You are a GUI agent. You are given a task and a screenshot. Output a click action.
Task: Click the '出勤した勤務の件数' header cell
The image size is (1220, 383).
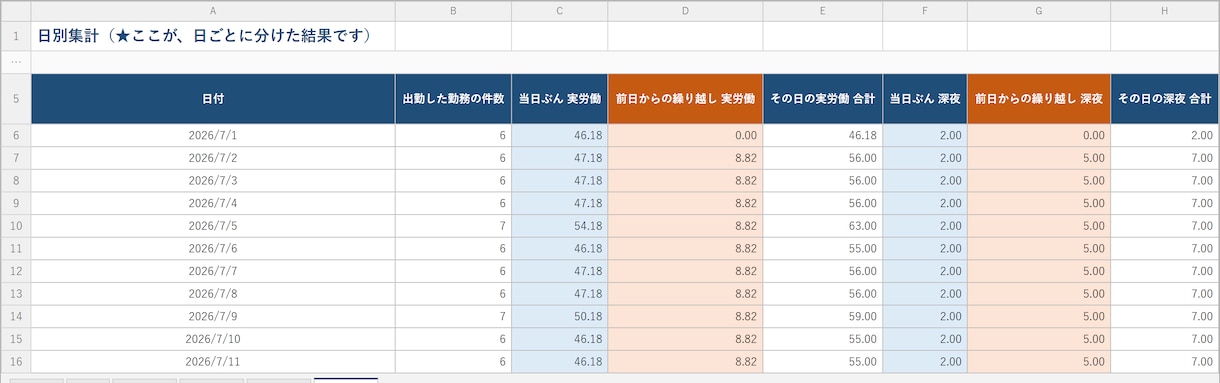click(x=453, y=99)
